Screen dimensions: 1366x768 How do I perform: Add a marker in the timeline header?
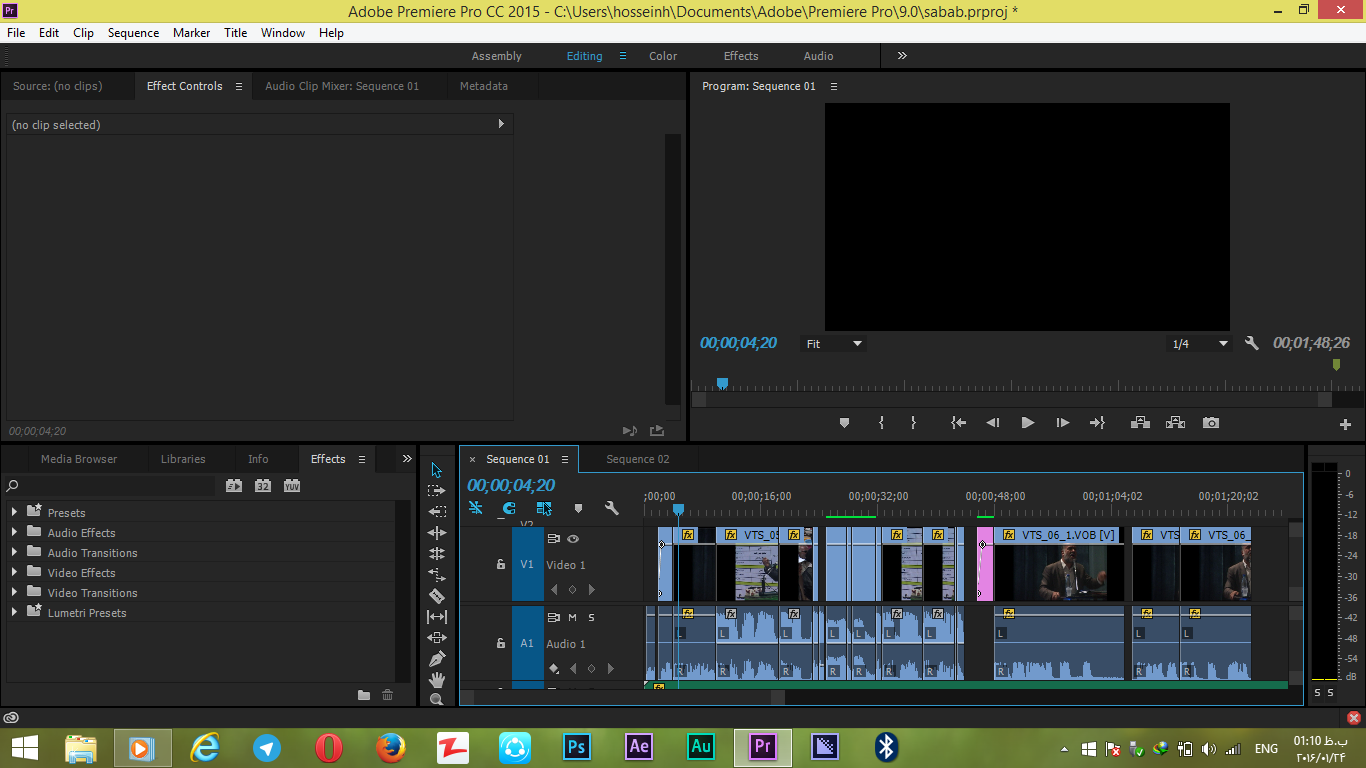click(578, 508)
